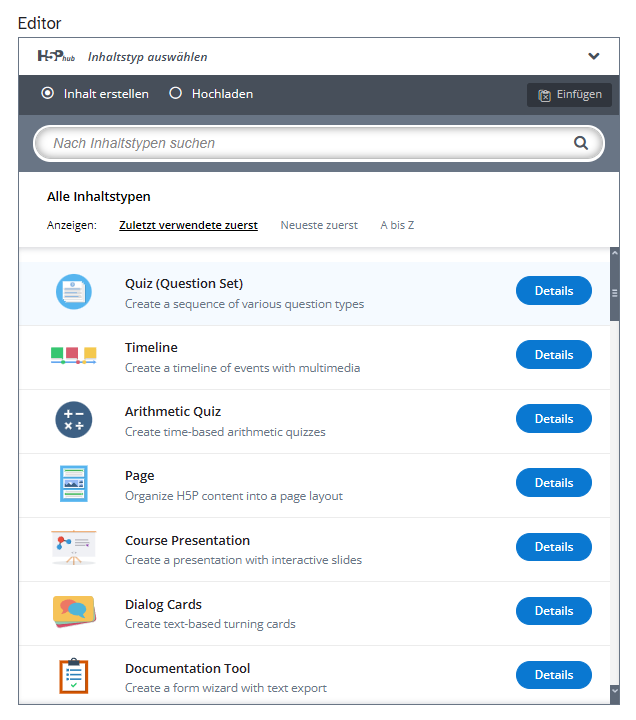The width and height of the screenshot is (636, 720).
Task: Sort by Neueste zuerst
Action: coord(319,225)
